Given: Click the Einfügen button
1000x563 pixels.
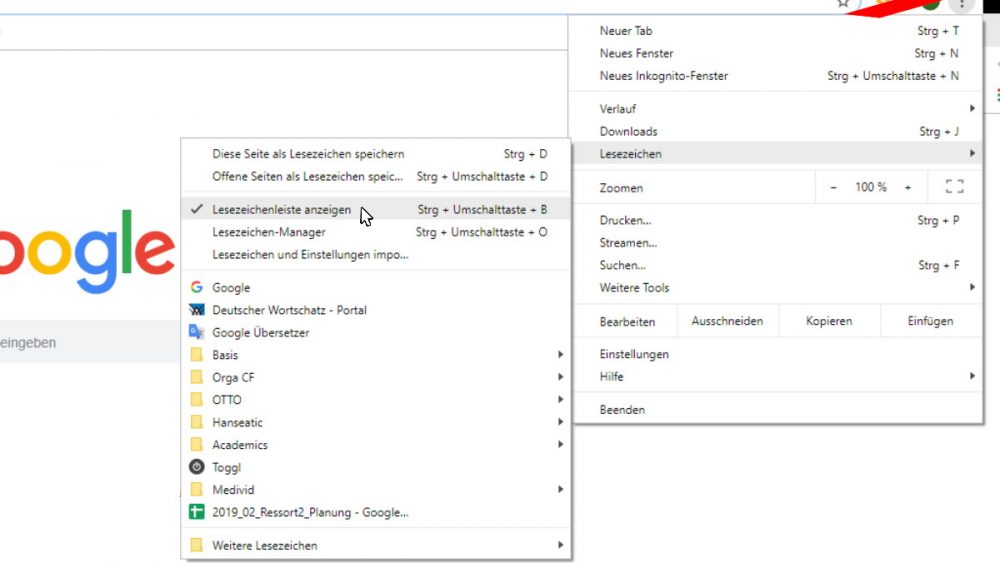Looking at the screenshot, I should coord(930,321).
